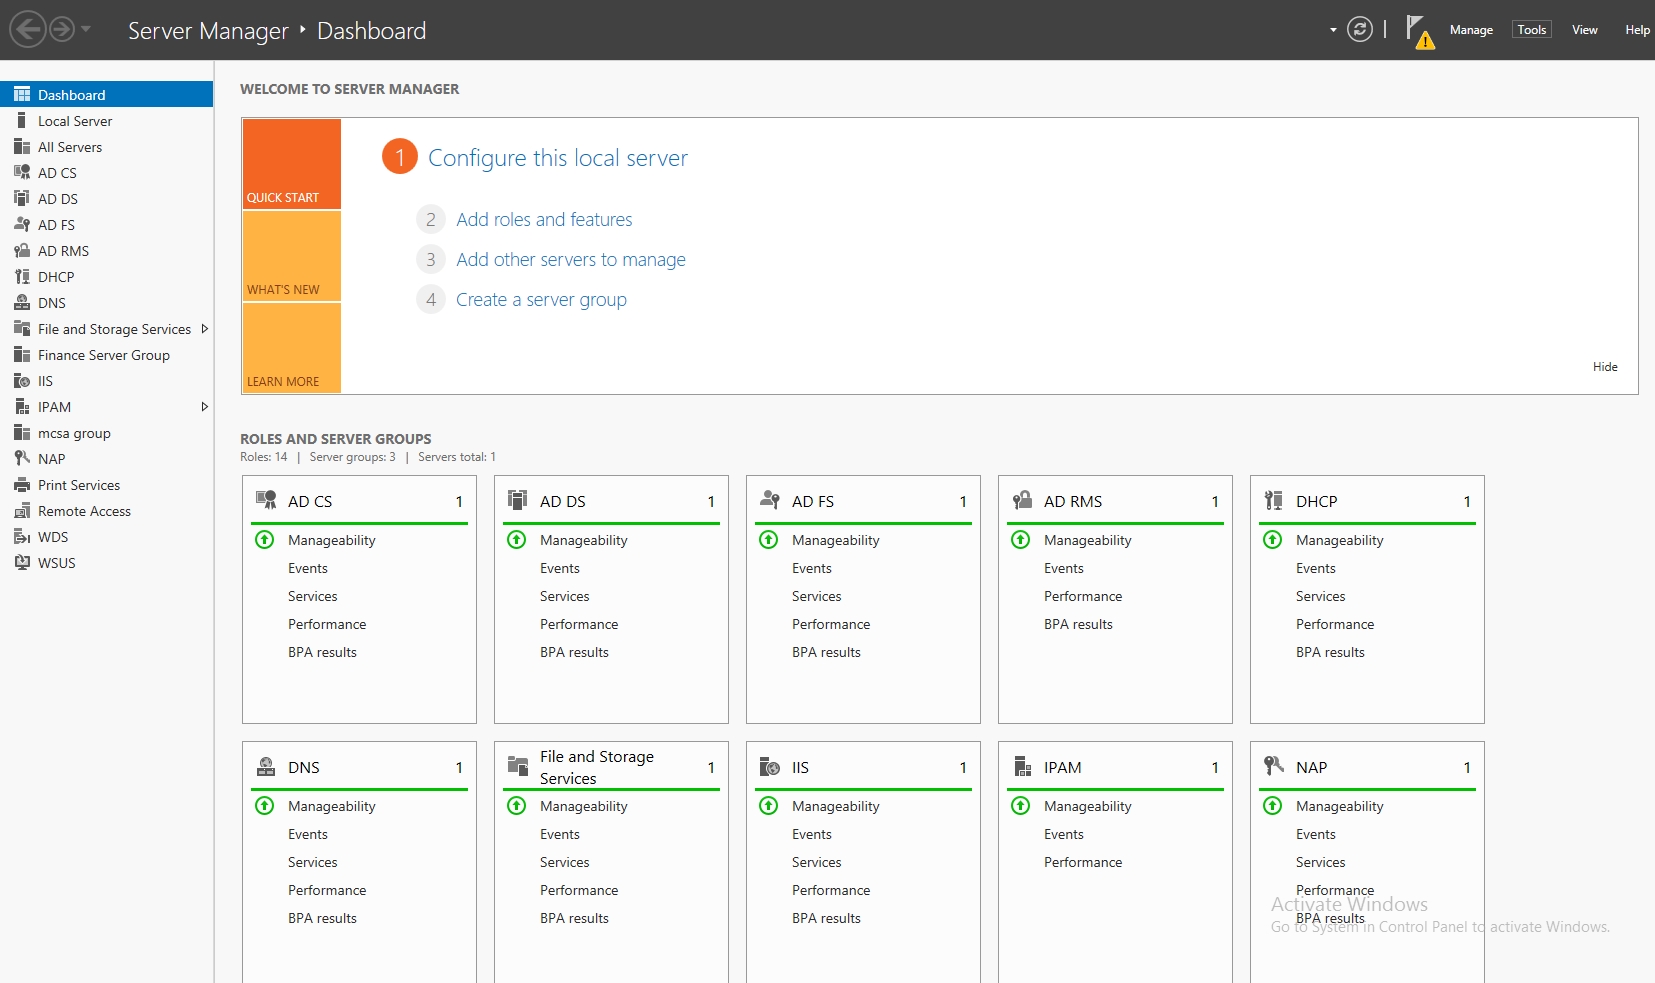This screenshot has height=983, width=1655.
Task: Click the DHCP tile icon
Action: (x=1273, y=500)
